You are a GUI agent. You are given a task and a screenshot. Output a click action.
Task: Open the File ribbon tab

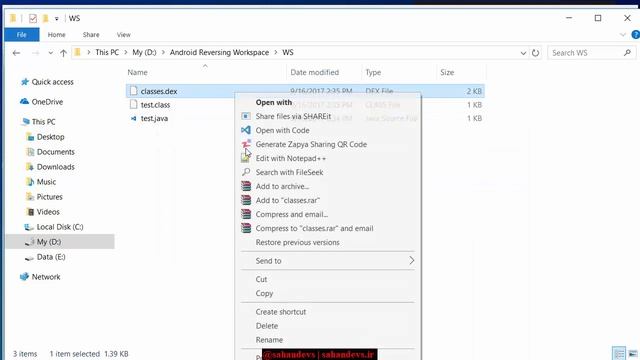click(22, 35)
